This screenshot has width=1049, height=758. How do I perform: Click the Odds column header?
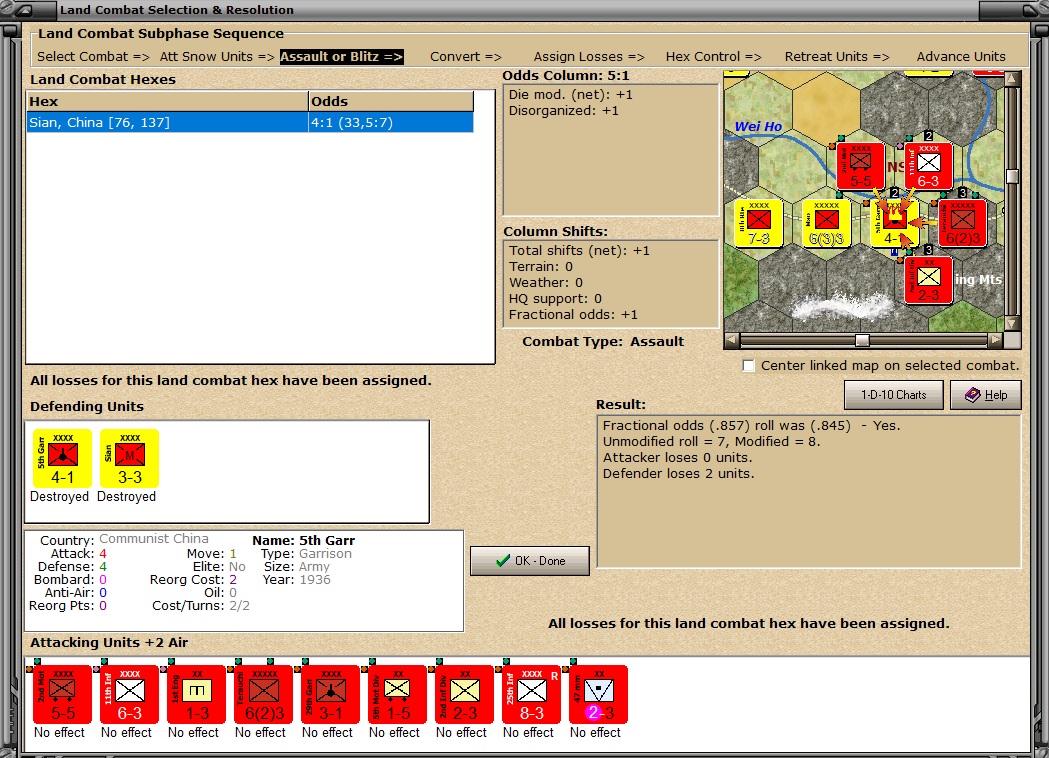click(391, 102)
